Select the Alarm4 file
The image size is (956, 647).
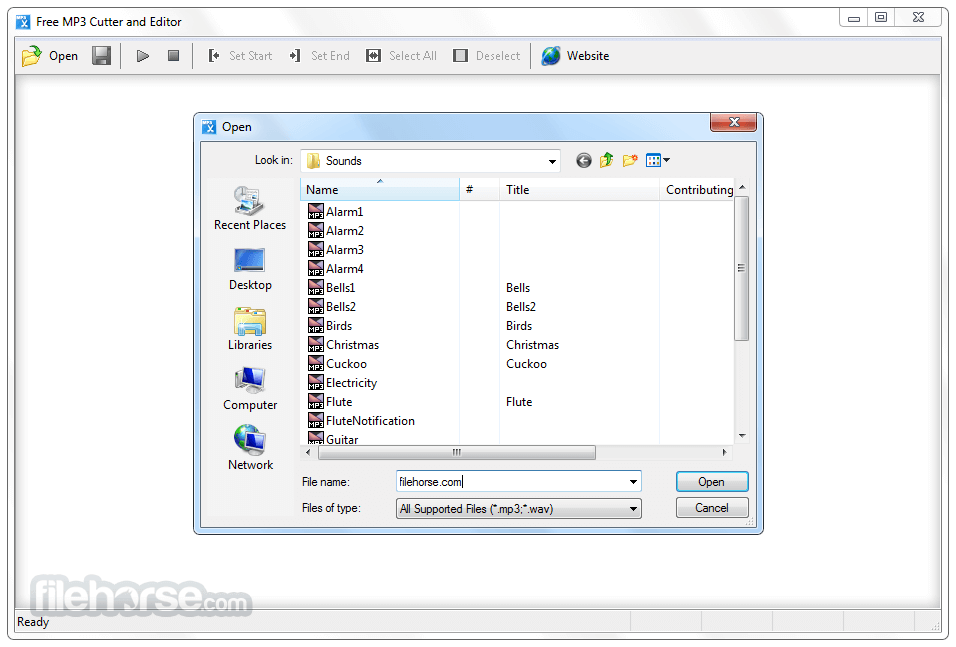[344, 269]
